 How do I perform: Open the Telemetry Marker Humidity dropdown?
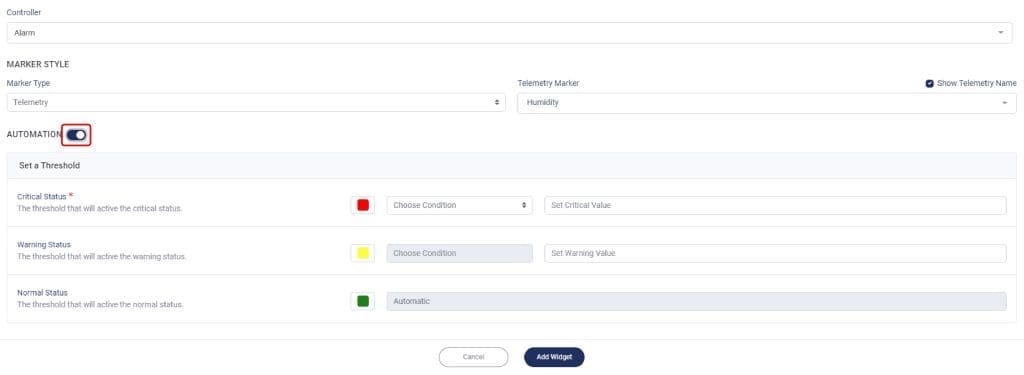[767, 103]
